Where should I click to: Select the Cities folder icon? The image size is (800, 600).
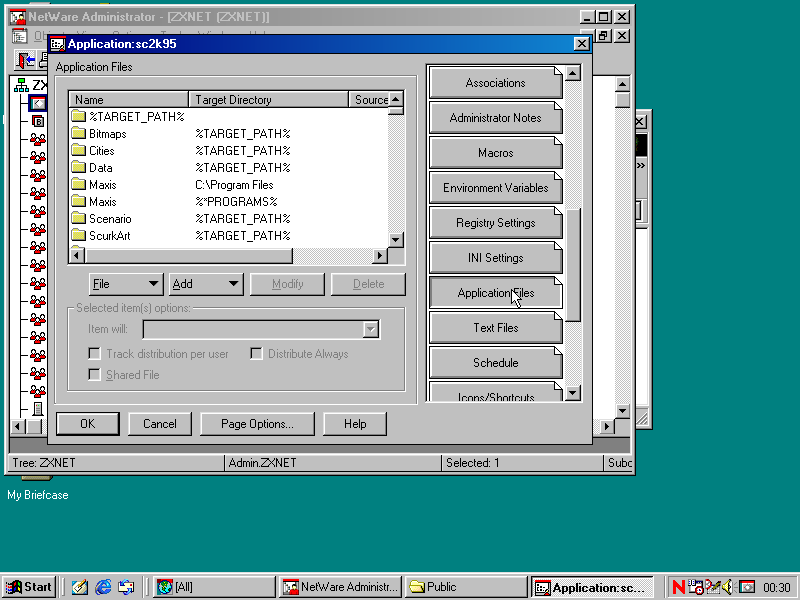pos(79,151)
